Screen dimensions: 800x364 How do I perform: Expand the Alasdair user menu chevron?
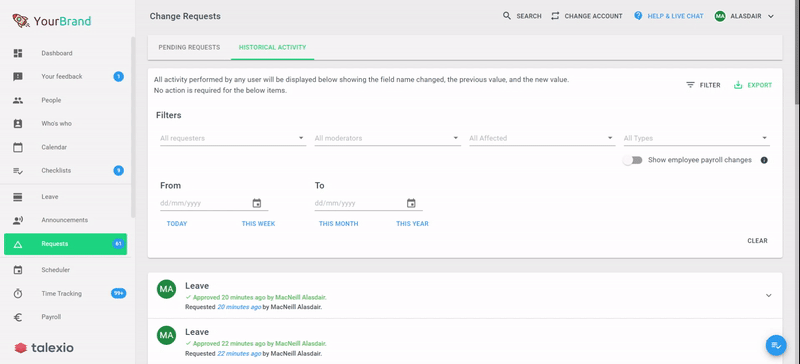point(771,16)
